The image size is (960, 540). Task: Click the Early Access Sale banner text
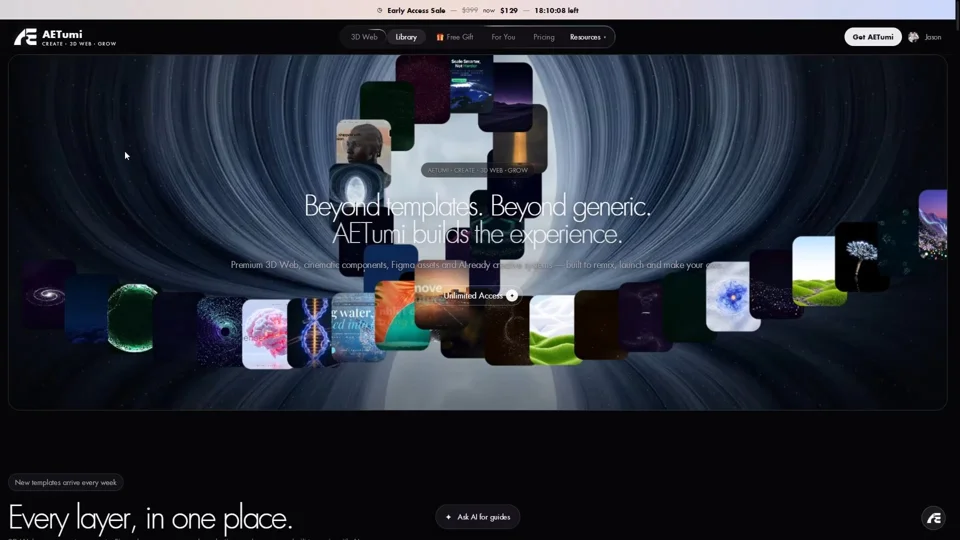click(416, 10)
